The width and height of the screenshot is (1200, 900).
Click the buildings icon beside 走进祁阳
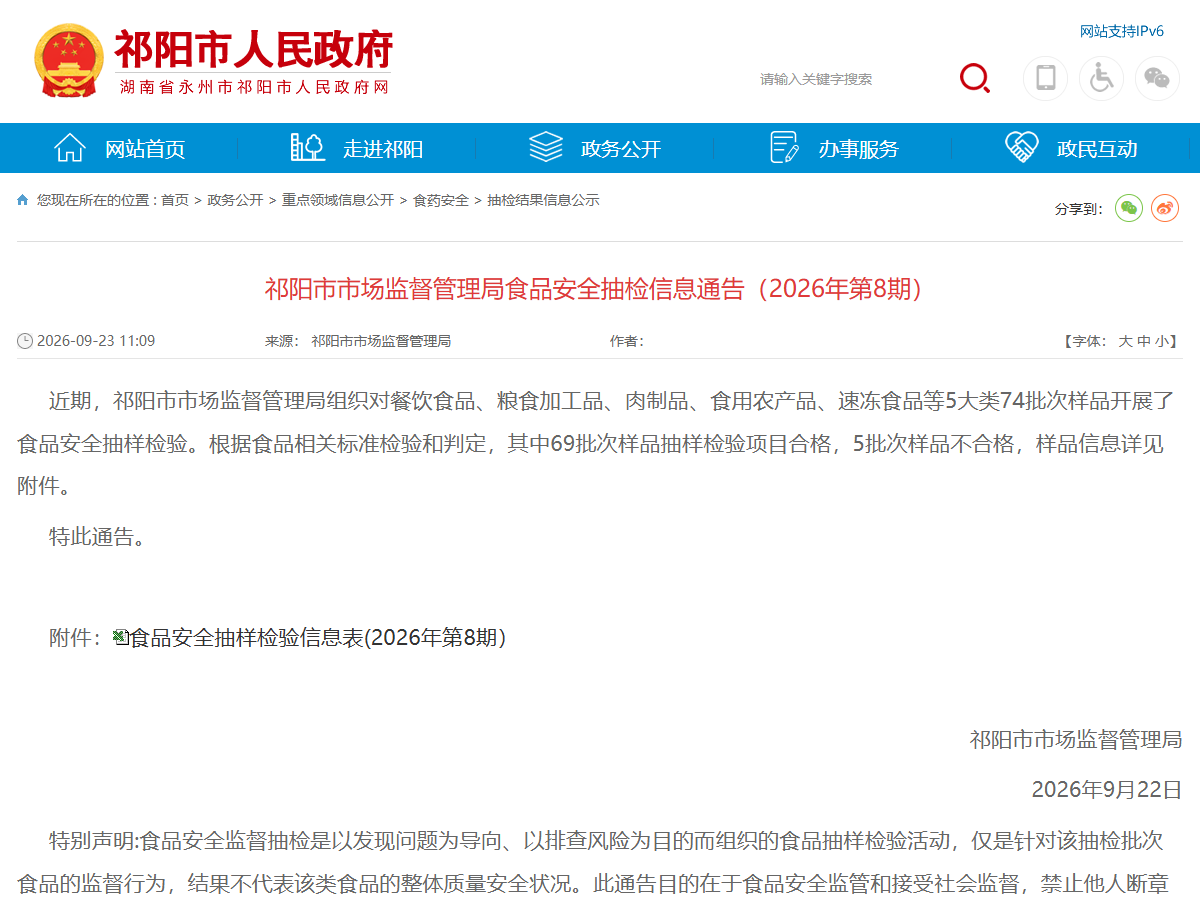pyautogui.click(x=308, y=147)
